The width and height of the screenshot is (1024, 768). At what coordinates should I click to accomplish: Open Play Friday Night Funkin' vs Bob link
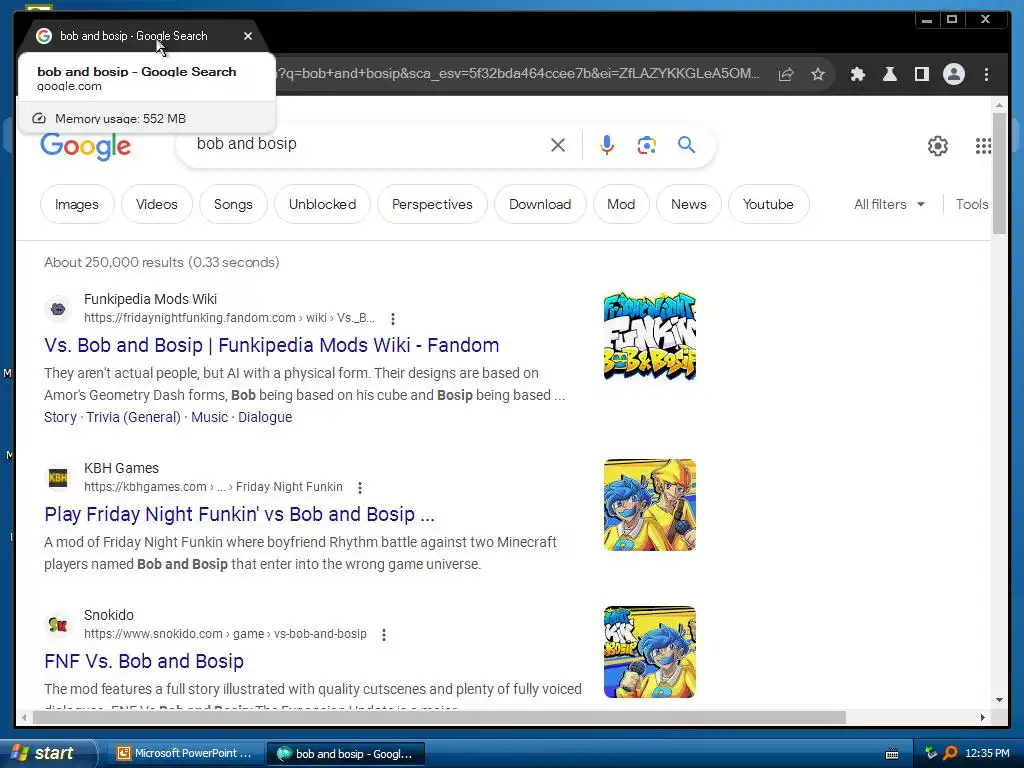pyautogui.click(x=240, y=514)
